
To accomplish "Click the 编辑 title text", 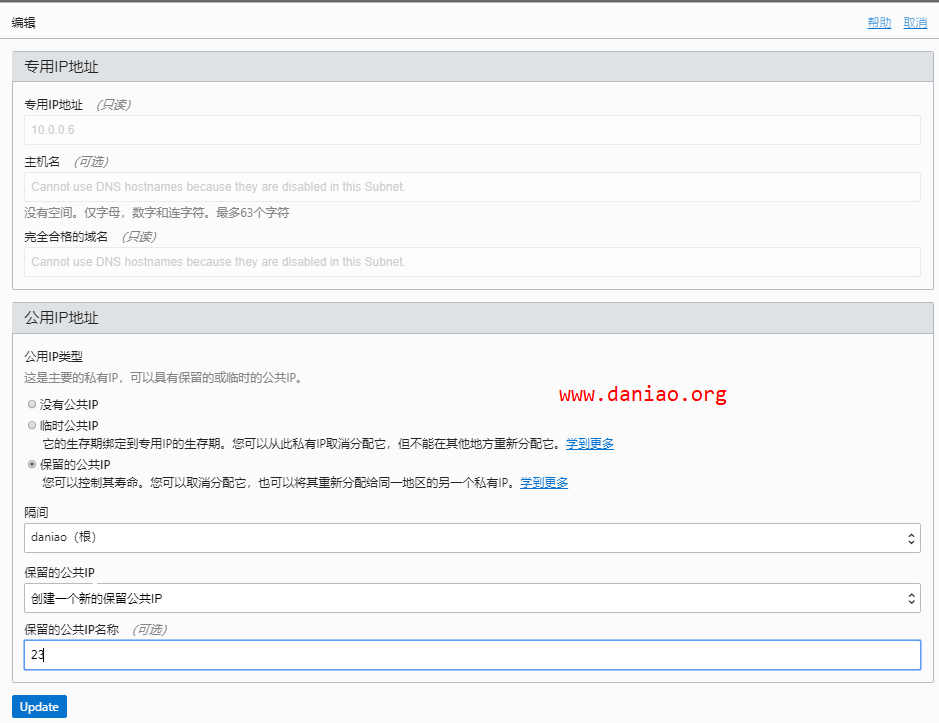I will [23, 23].
